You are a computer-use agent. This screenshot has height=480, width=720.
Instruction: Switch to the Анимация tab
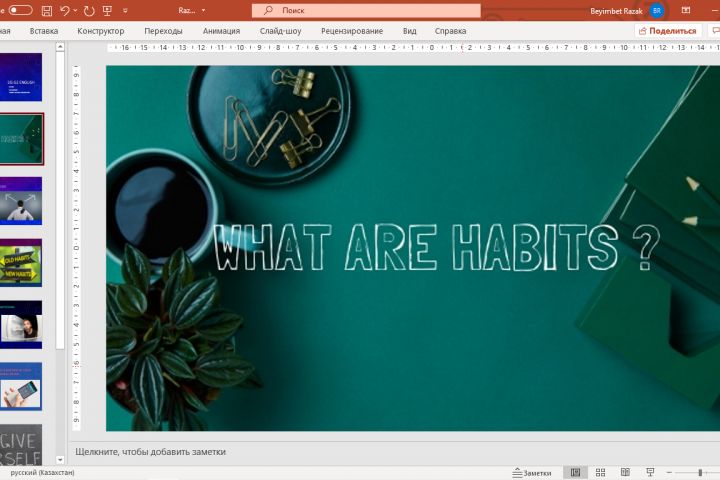[221, 31]
